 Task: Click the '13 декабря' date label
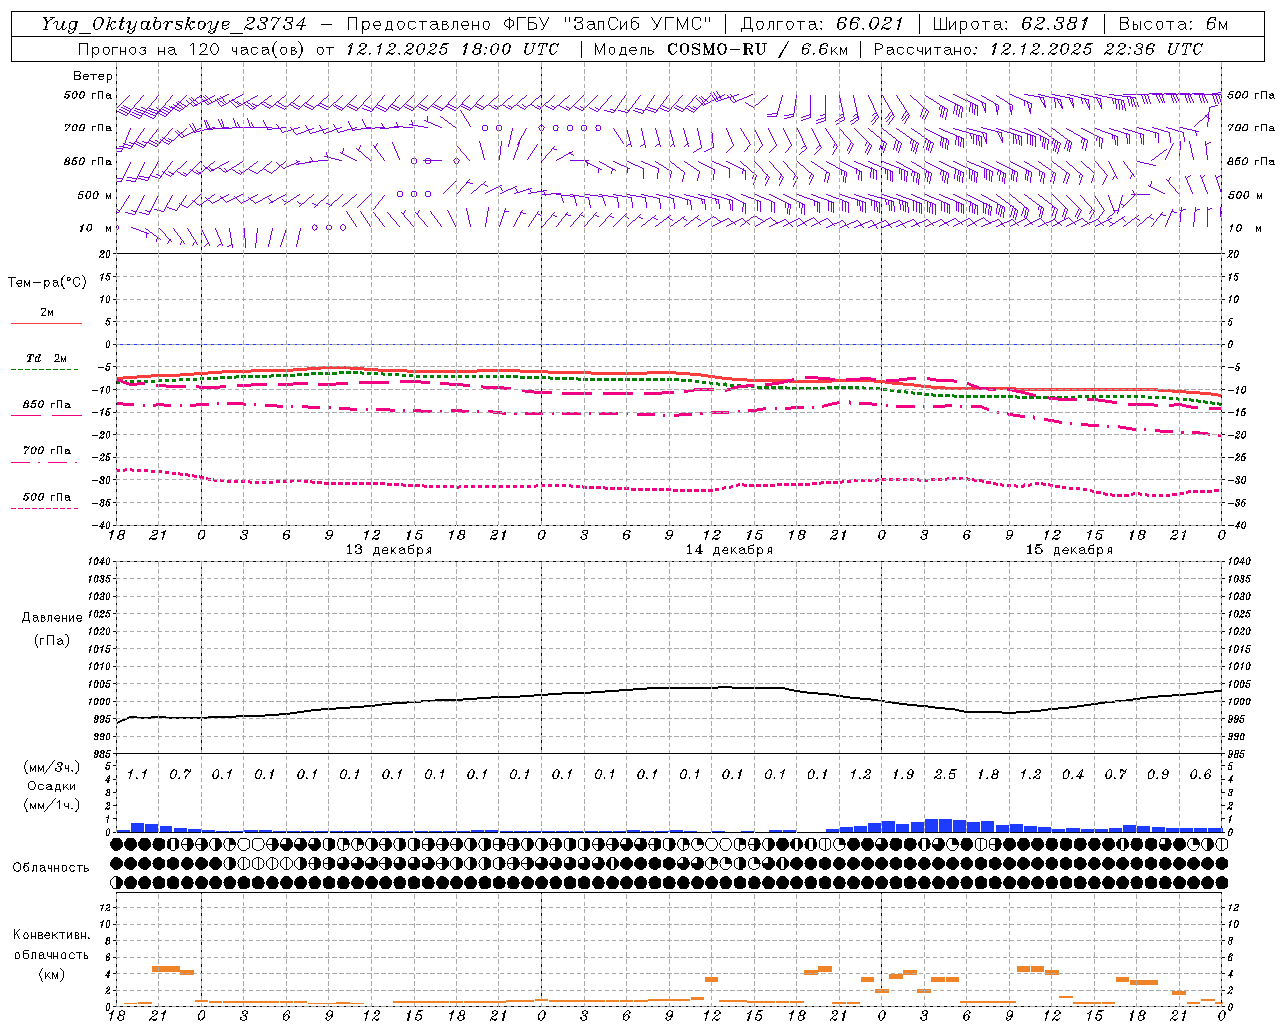[x=389, y=550]
